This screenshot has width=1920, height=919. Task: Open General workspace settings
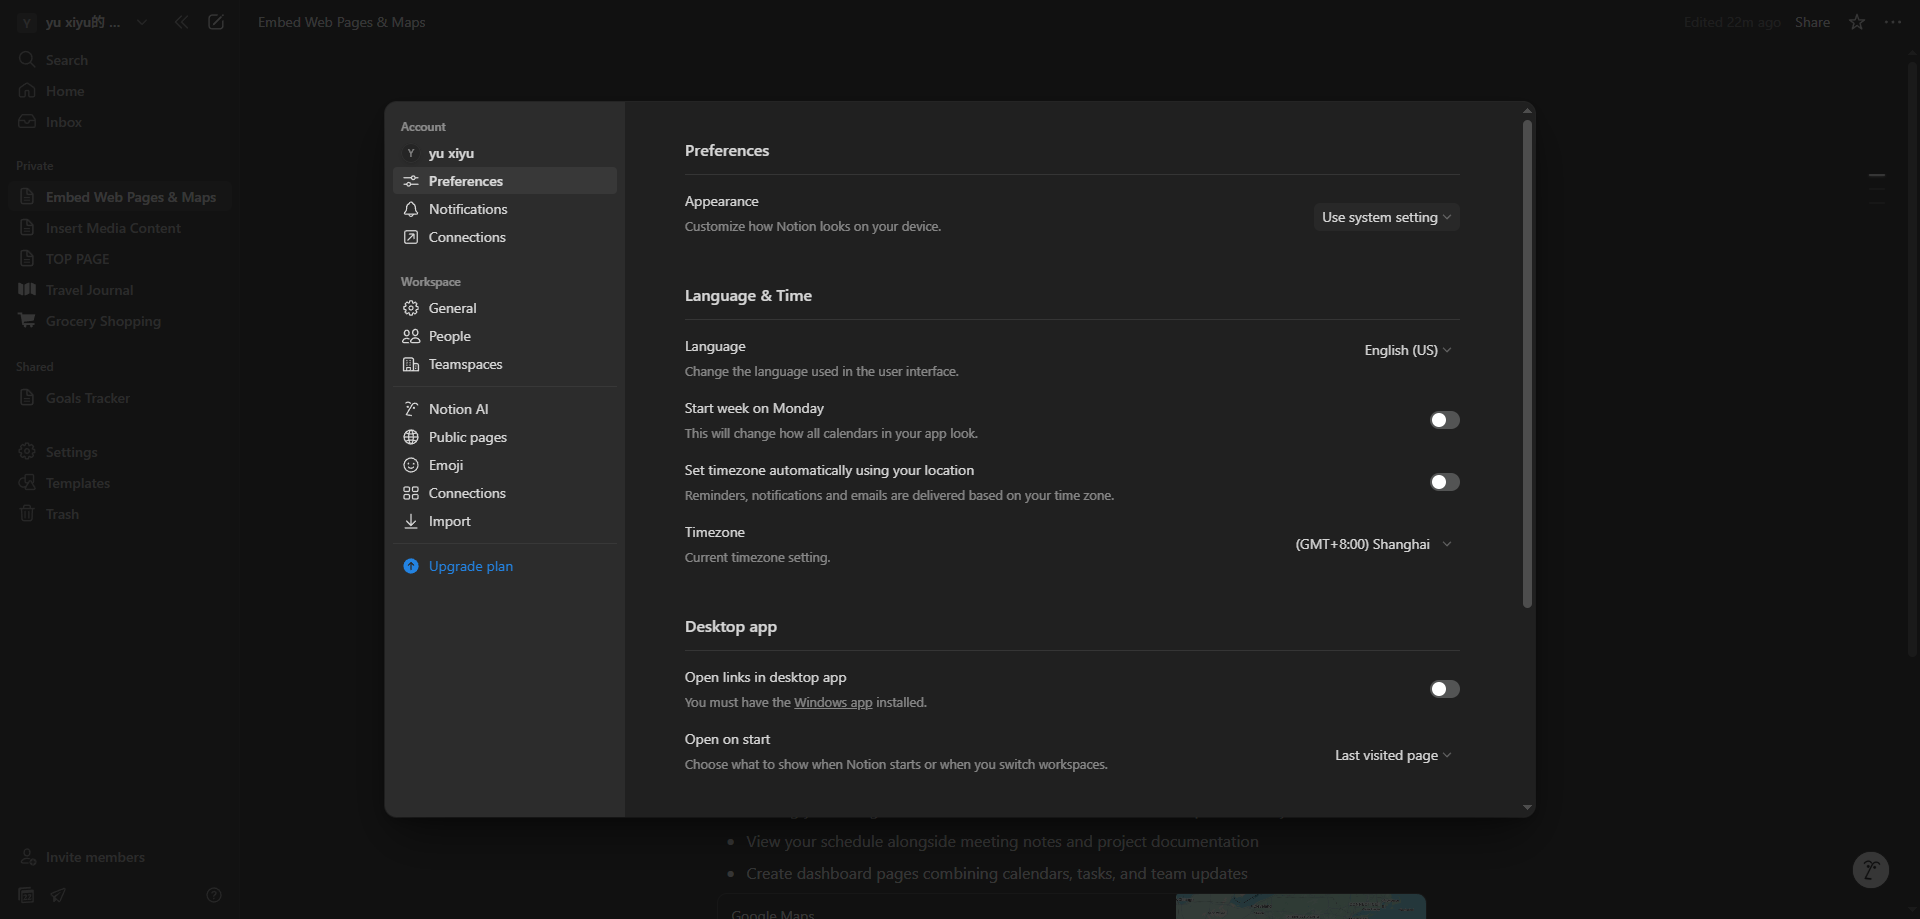tap(505, 308)
